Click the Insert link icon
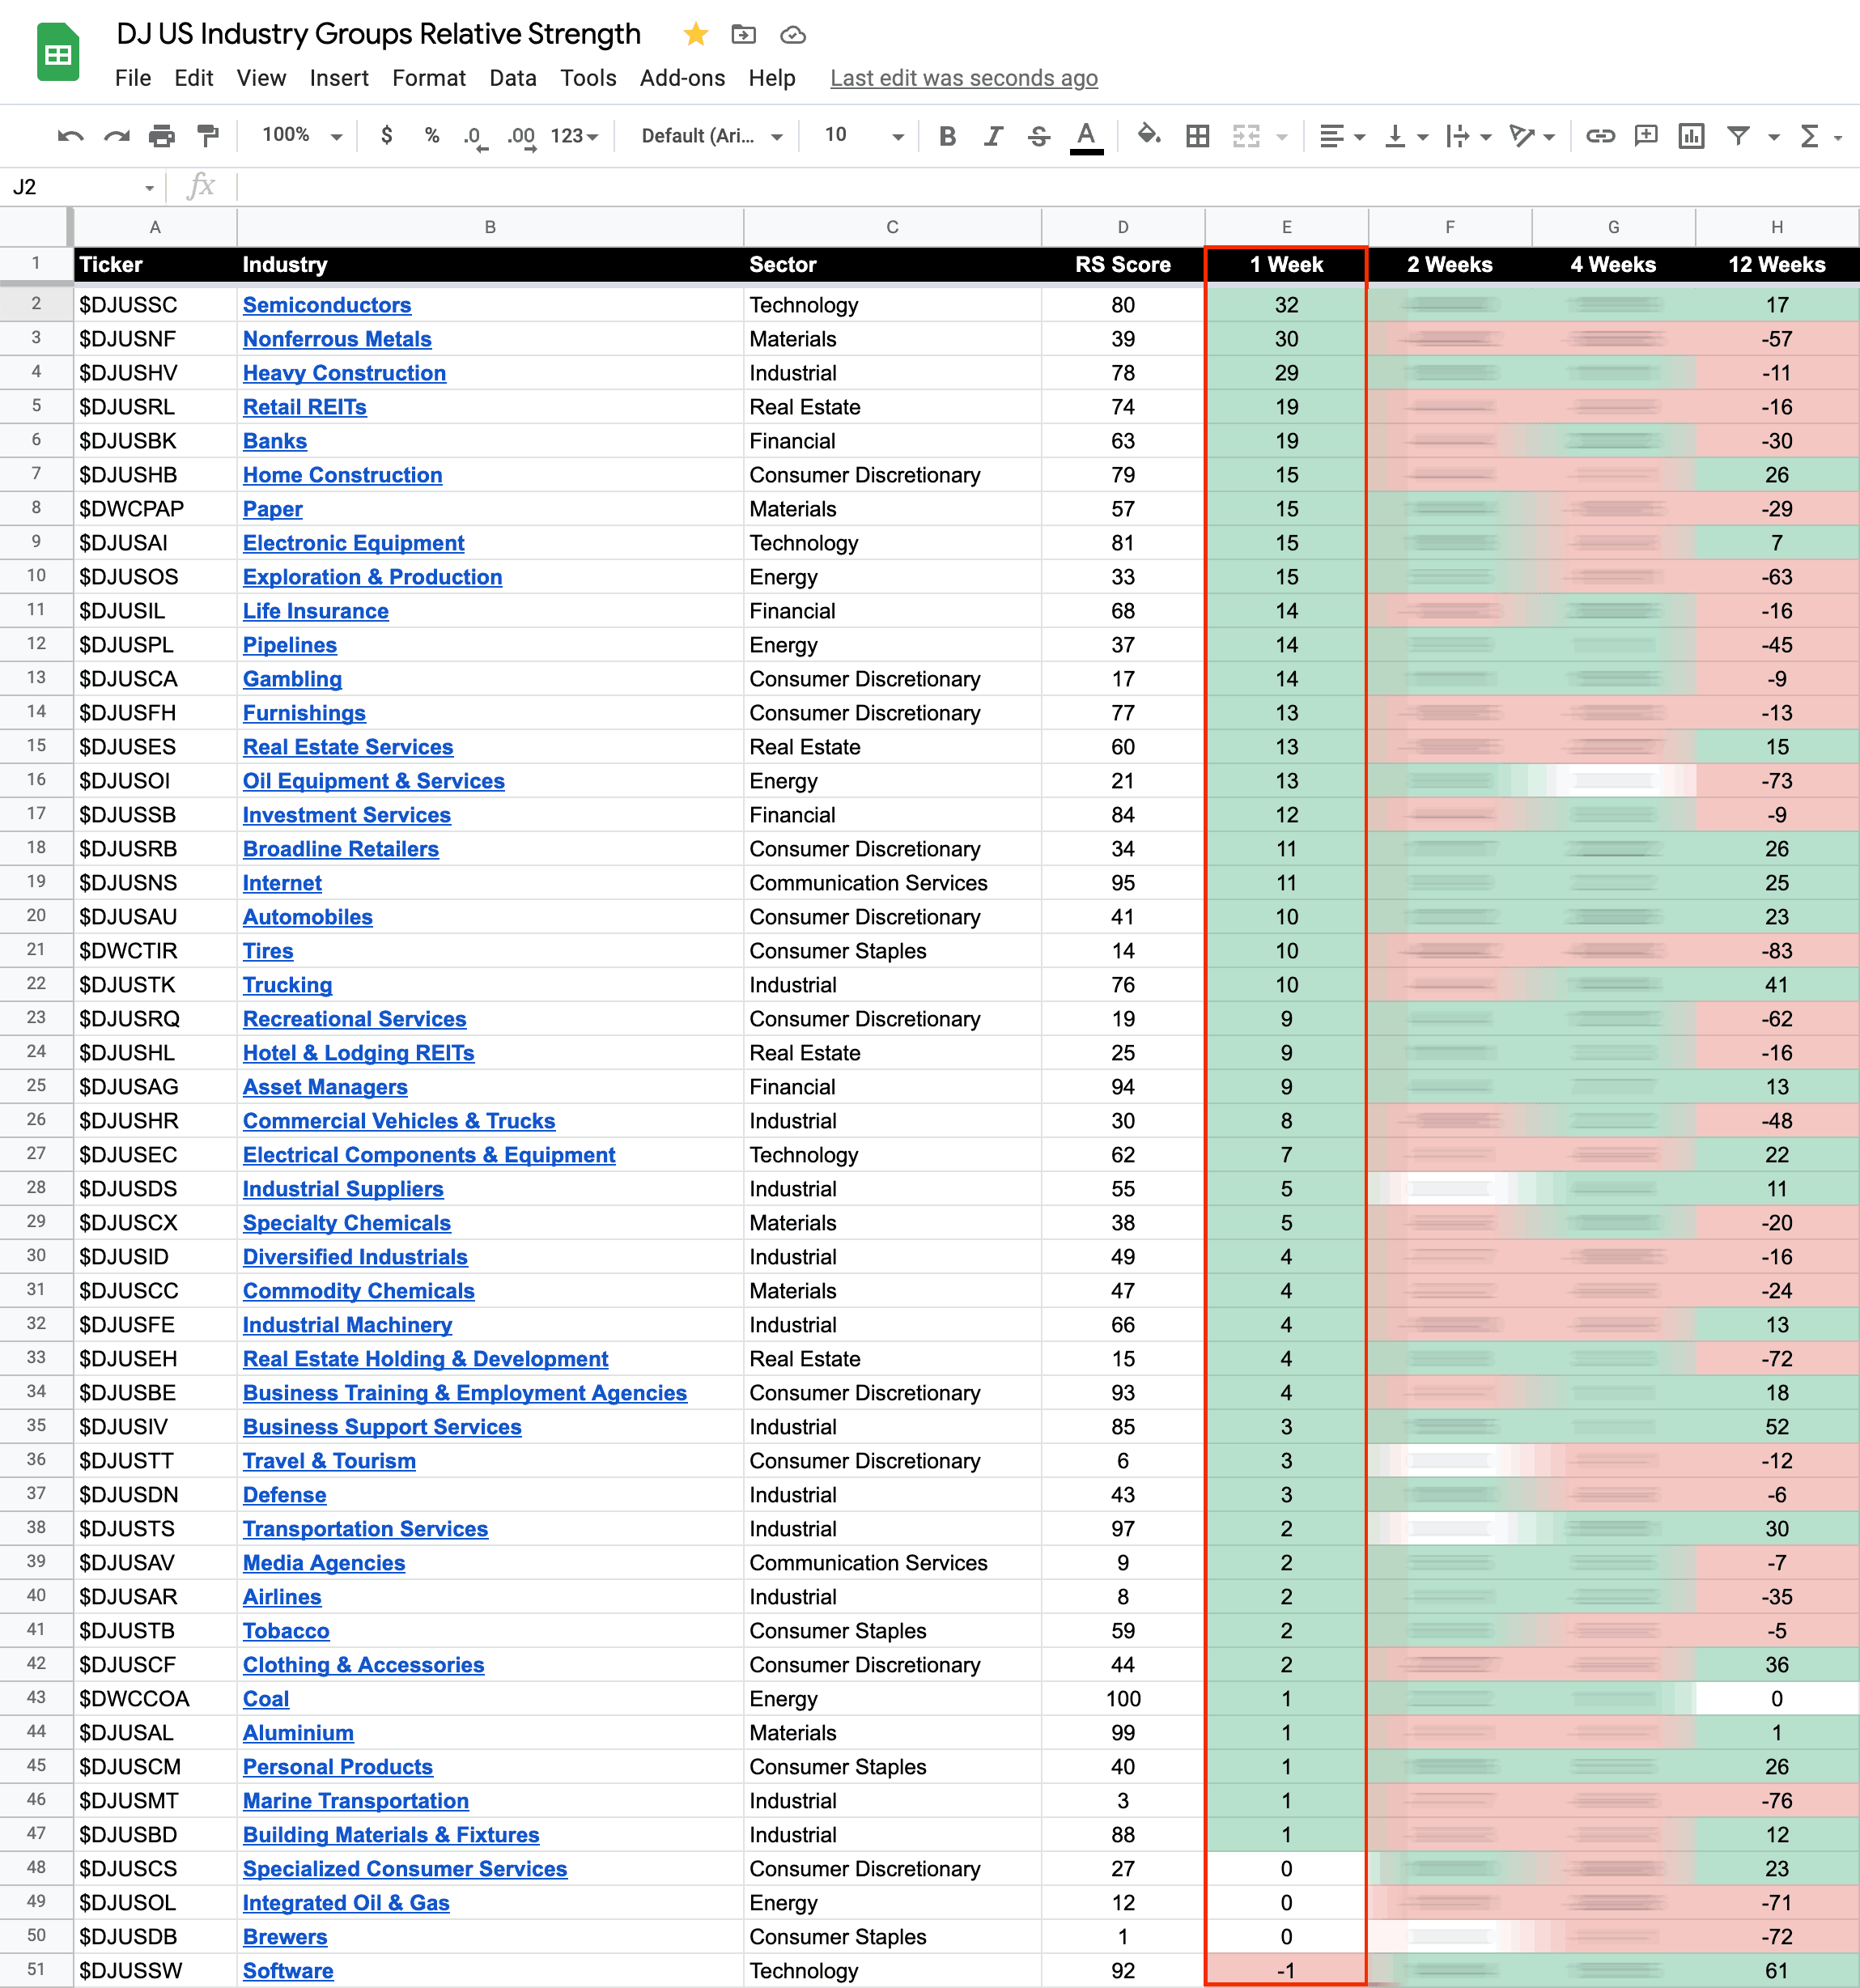 coord(1600,136)
